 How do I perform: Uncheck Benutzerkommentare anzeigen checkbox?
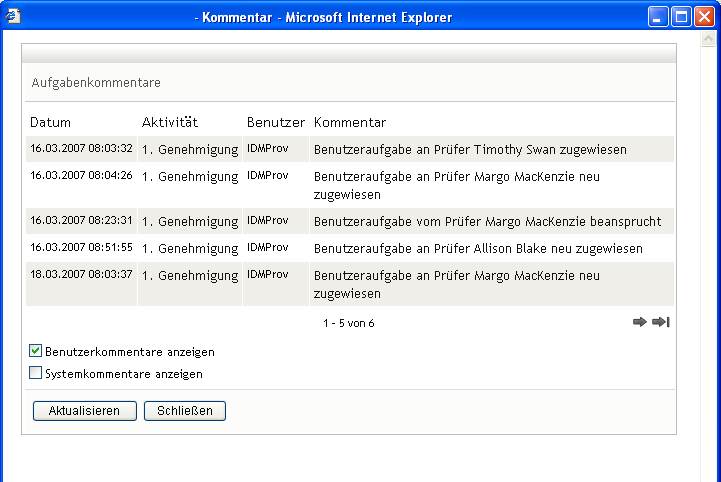point(35,351)
